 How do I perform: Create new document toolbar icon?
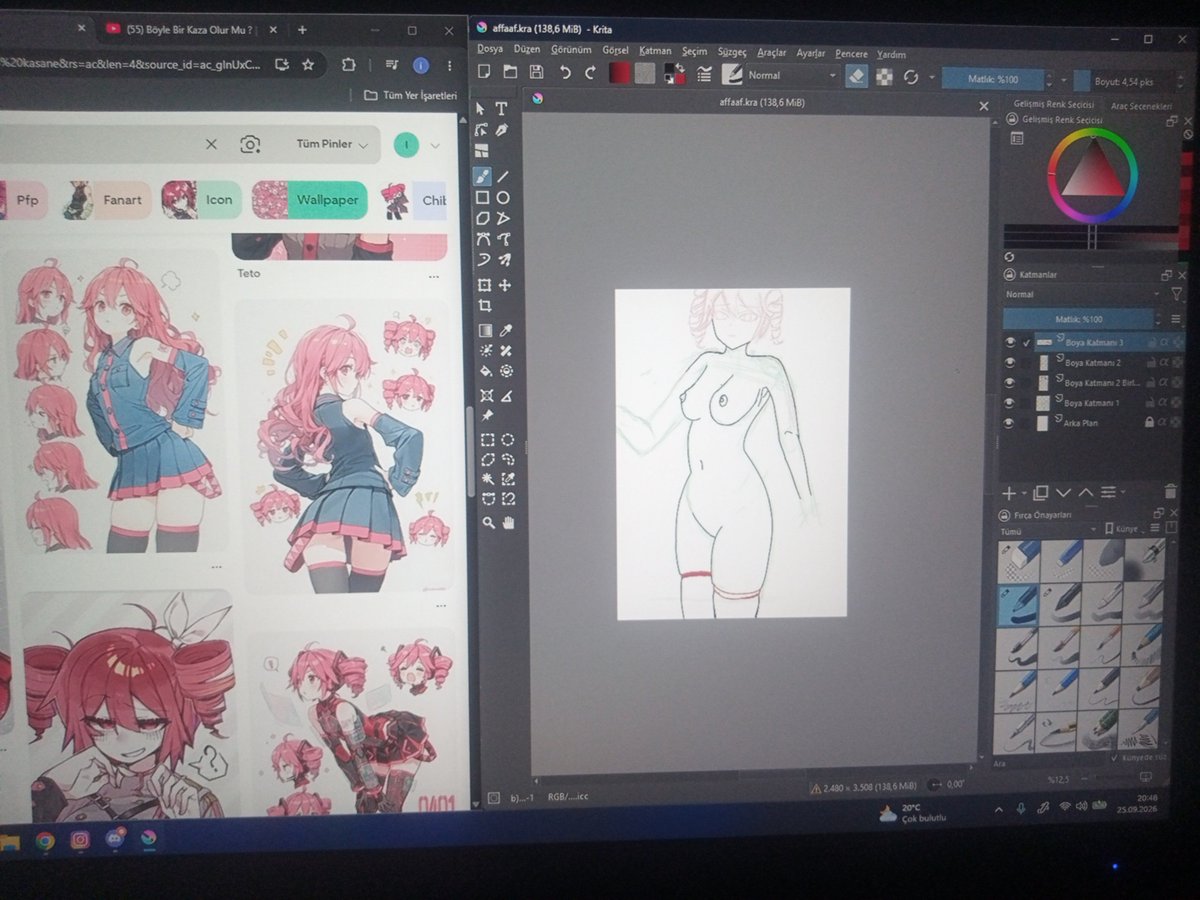(x=485, y=71)
